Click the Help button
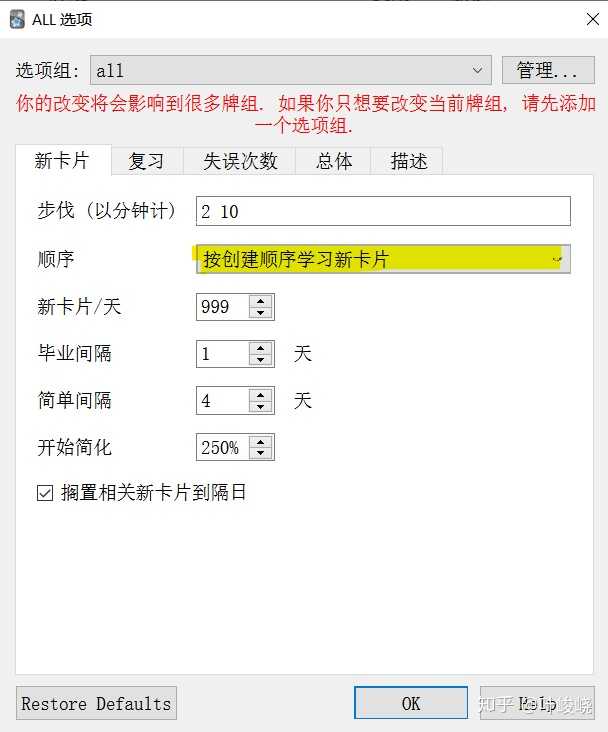This screenshot has width=608, height=732. (537, 703)
